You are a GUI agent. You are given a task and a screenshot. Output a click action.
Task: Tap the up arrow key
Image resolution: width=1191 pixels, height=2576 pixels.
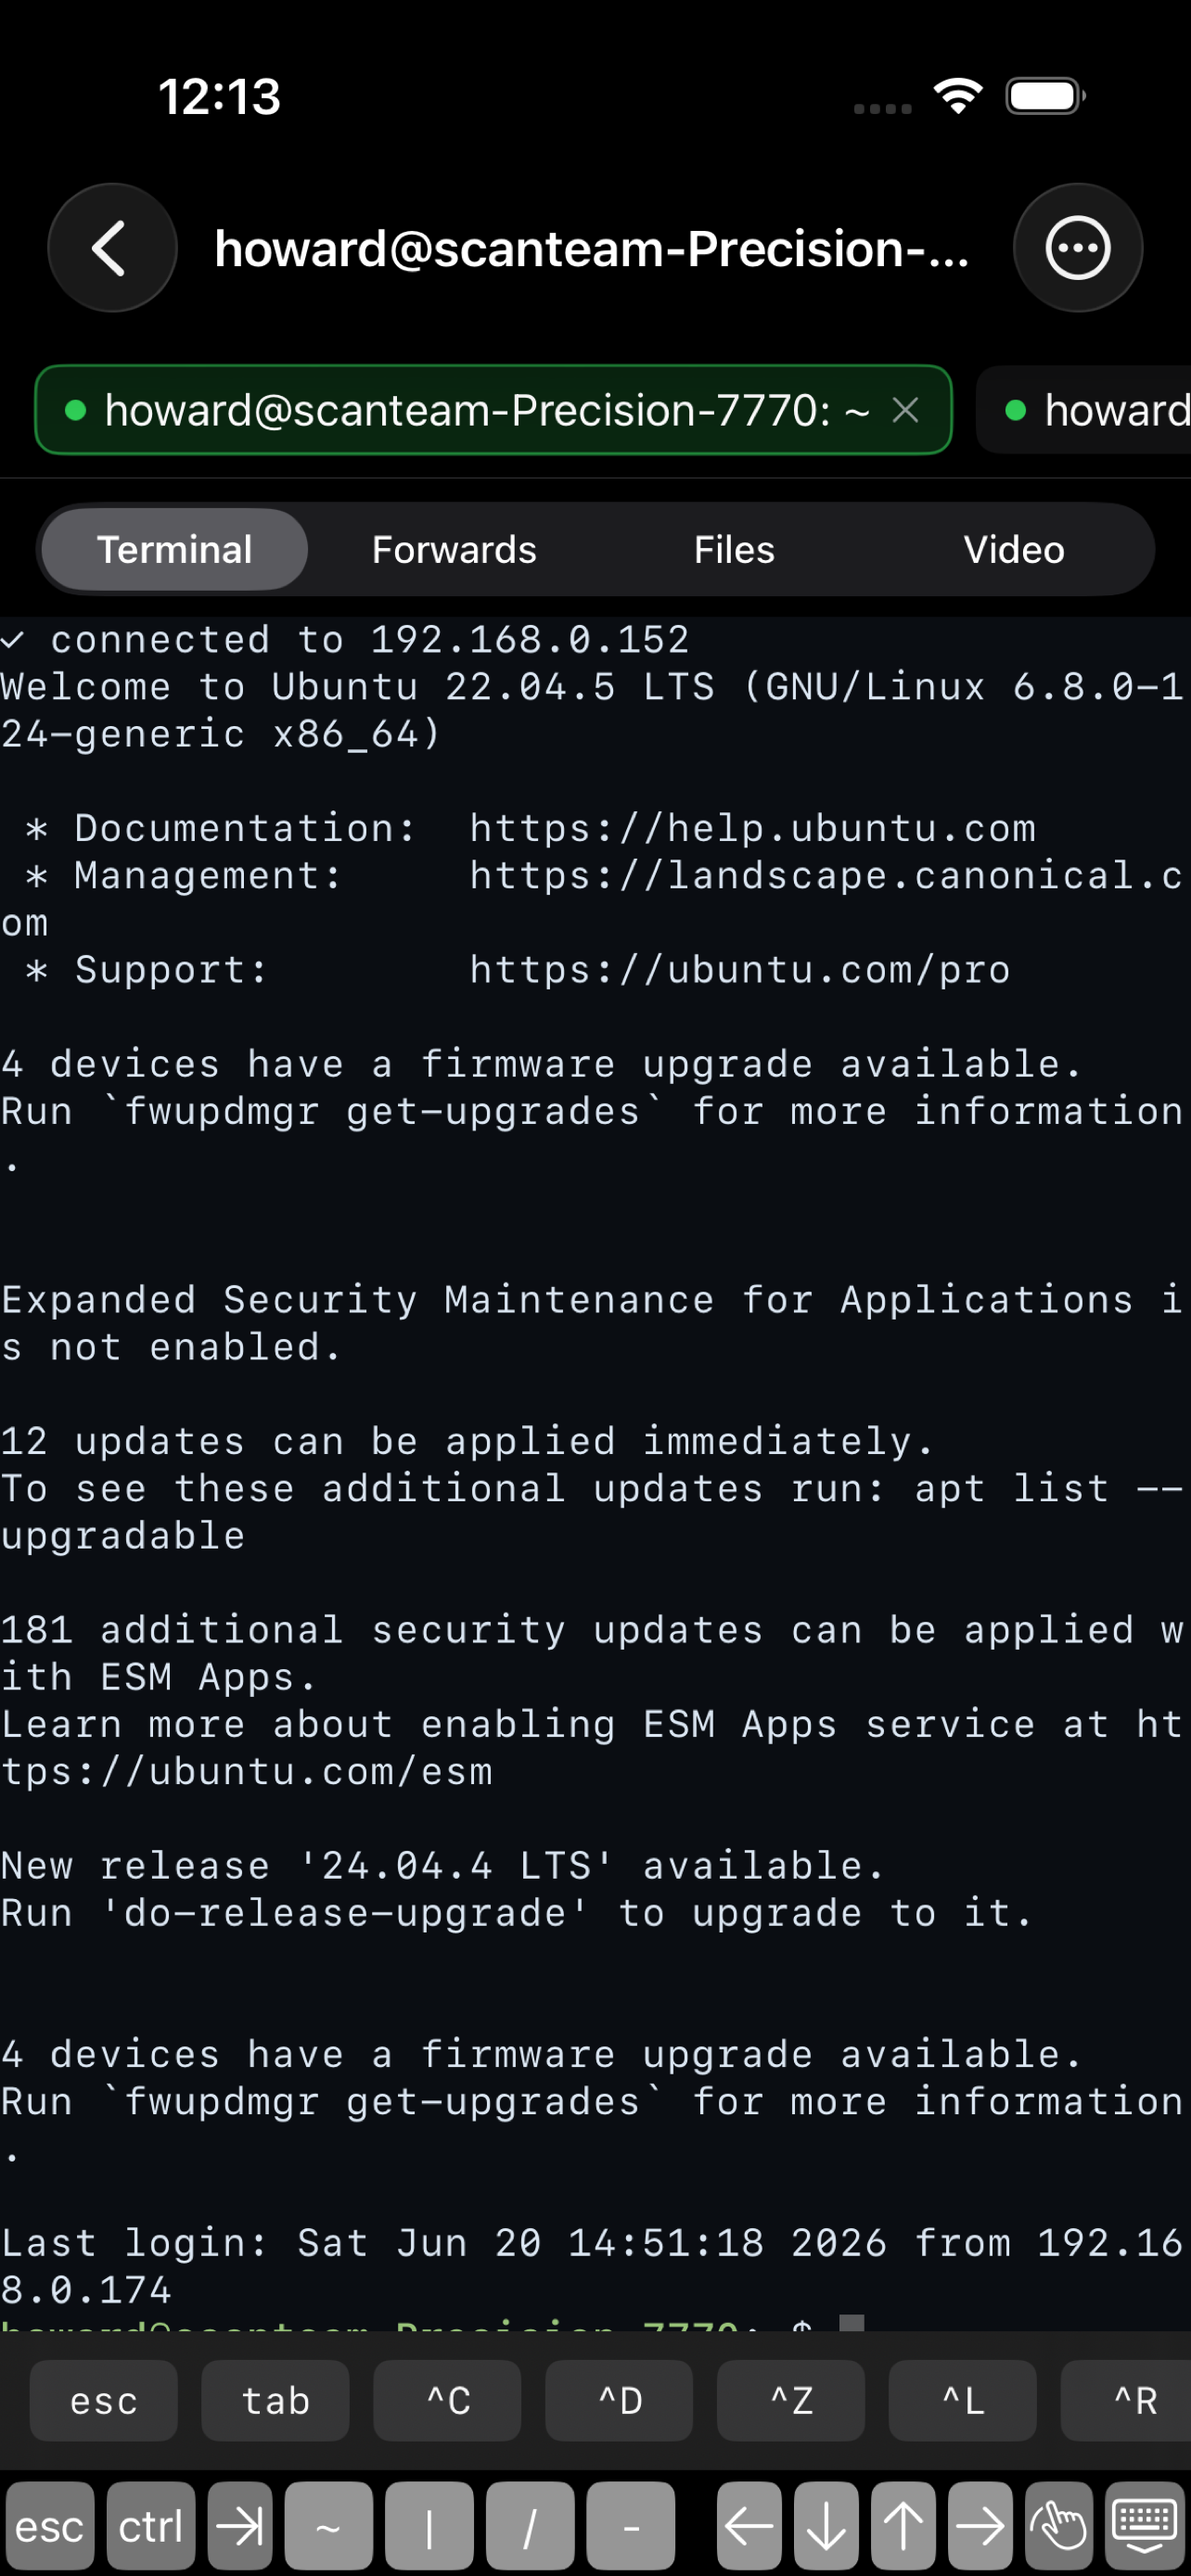coord(903,2526)
